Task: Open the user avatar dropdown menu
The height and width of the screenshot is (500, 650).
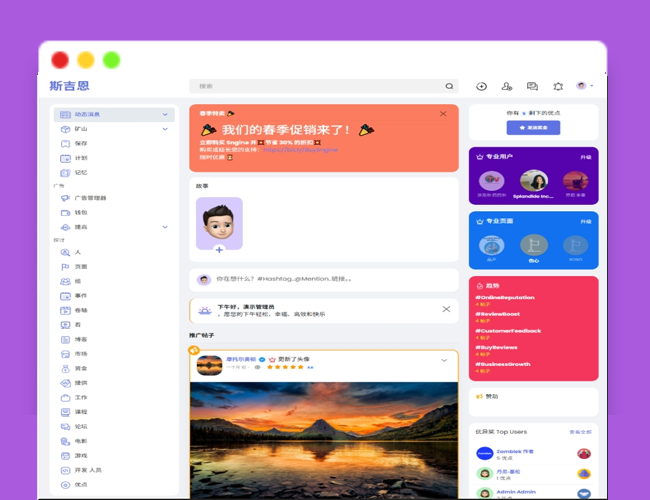Action: pos(585,86)
